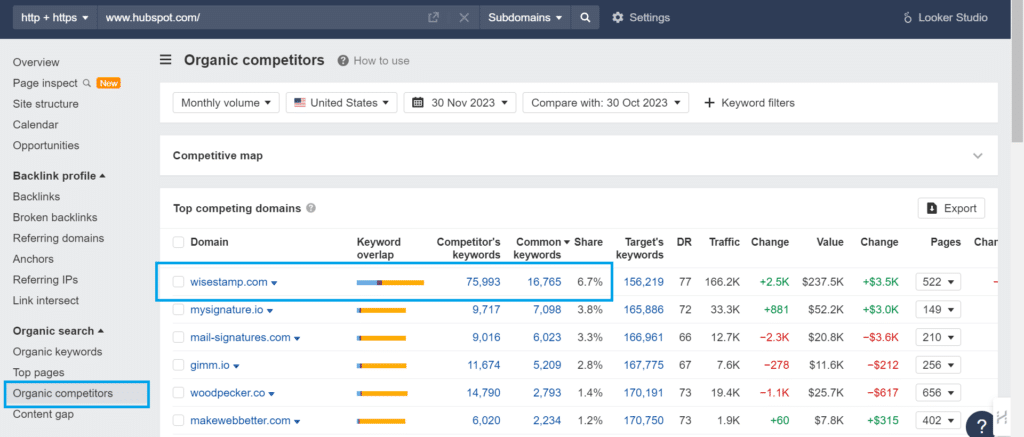
Task: Open Referring domains in sidebar
Action: click(58, 238)
